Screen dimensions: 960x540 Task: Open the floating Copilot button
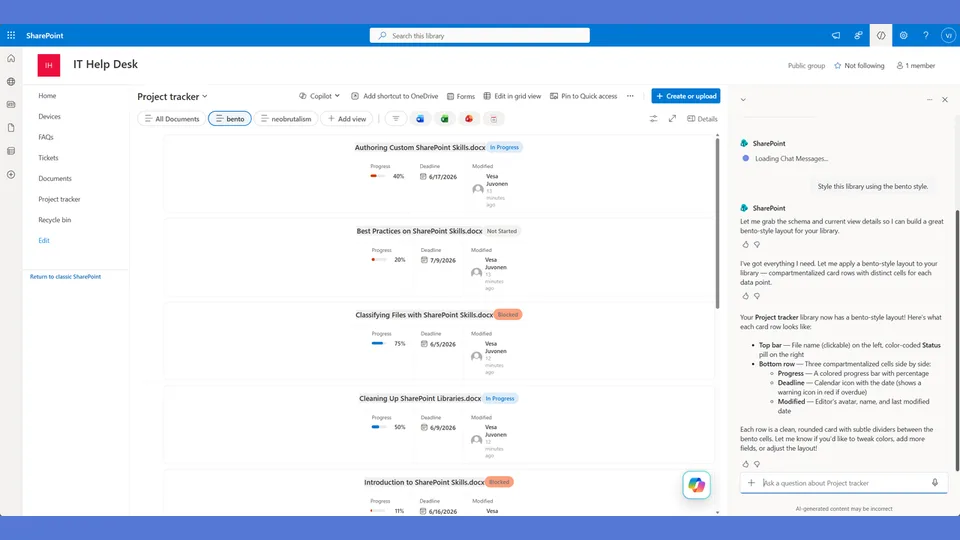click(697, 485)
